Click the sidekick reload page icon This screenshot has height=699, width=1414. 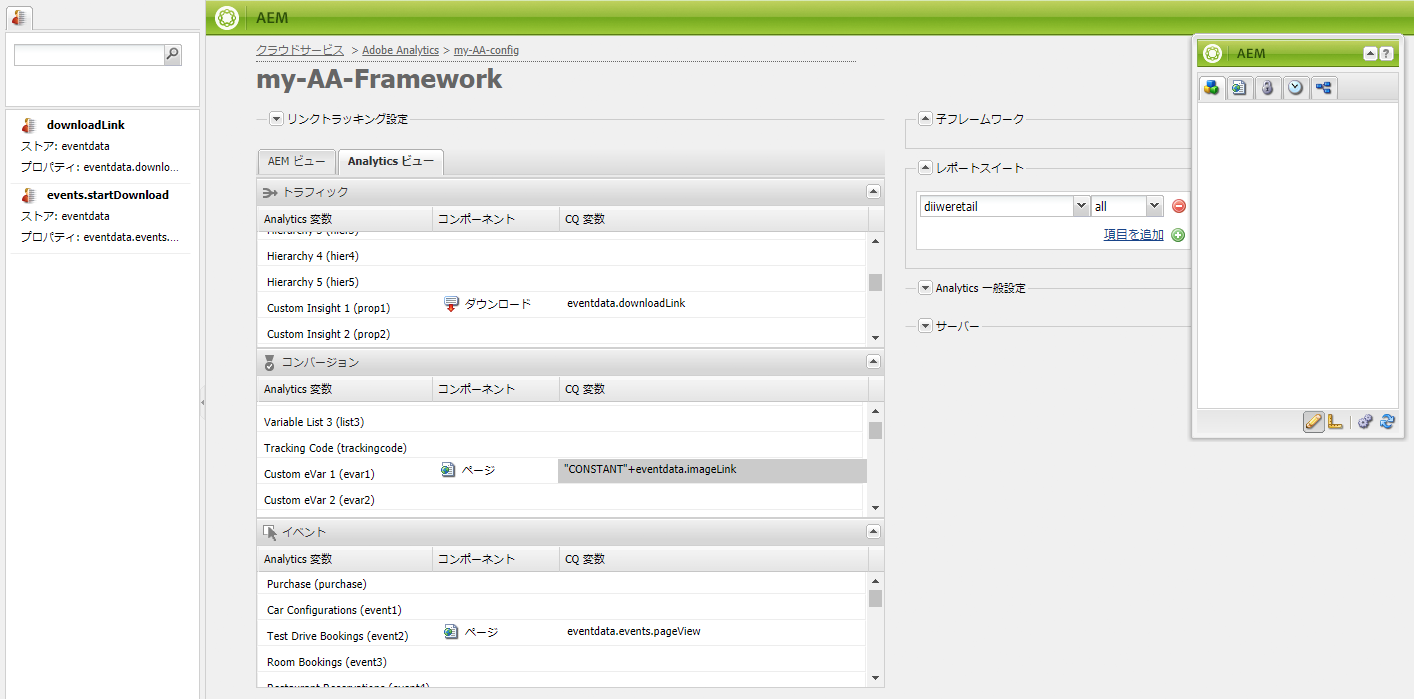[x=1387, y=422]
